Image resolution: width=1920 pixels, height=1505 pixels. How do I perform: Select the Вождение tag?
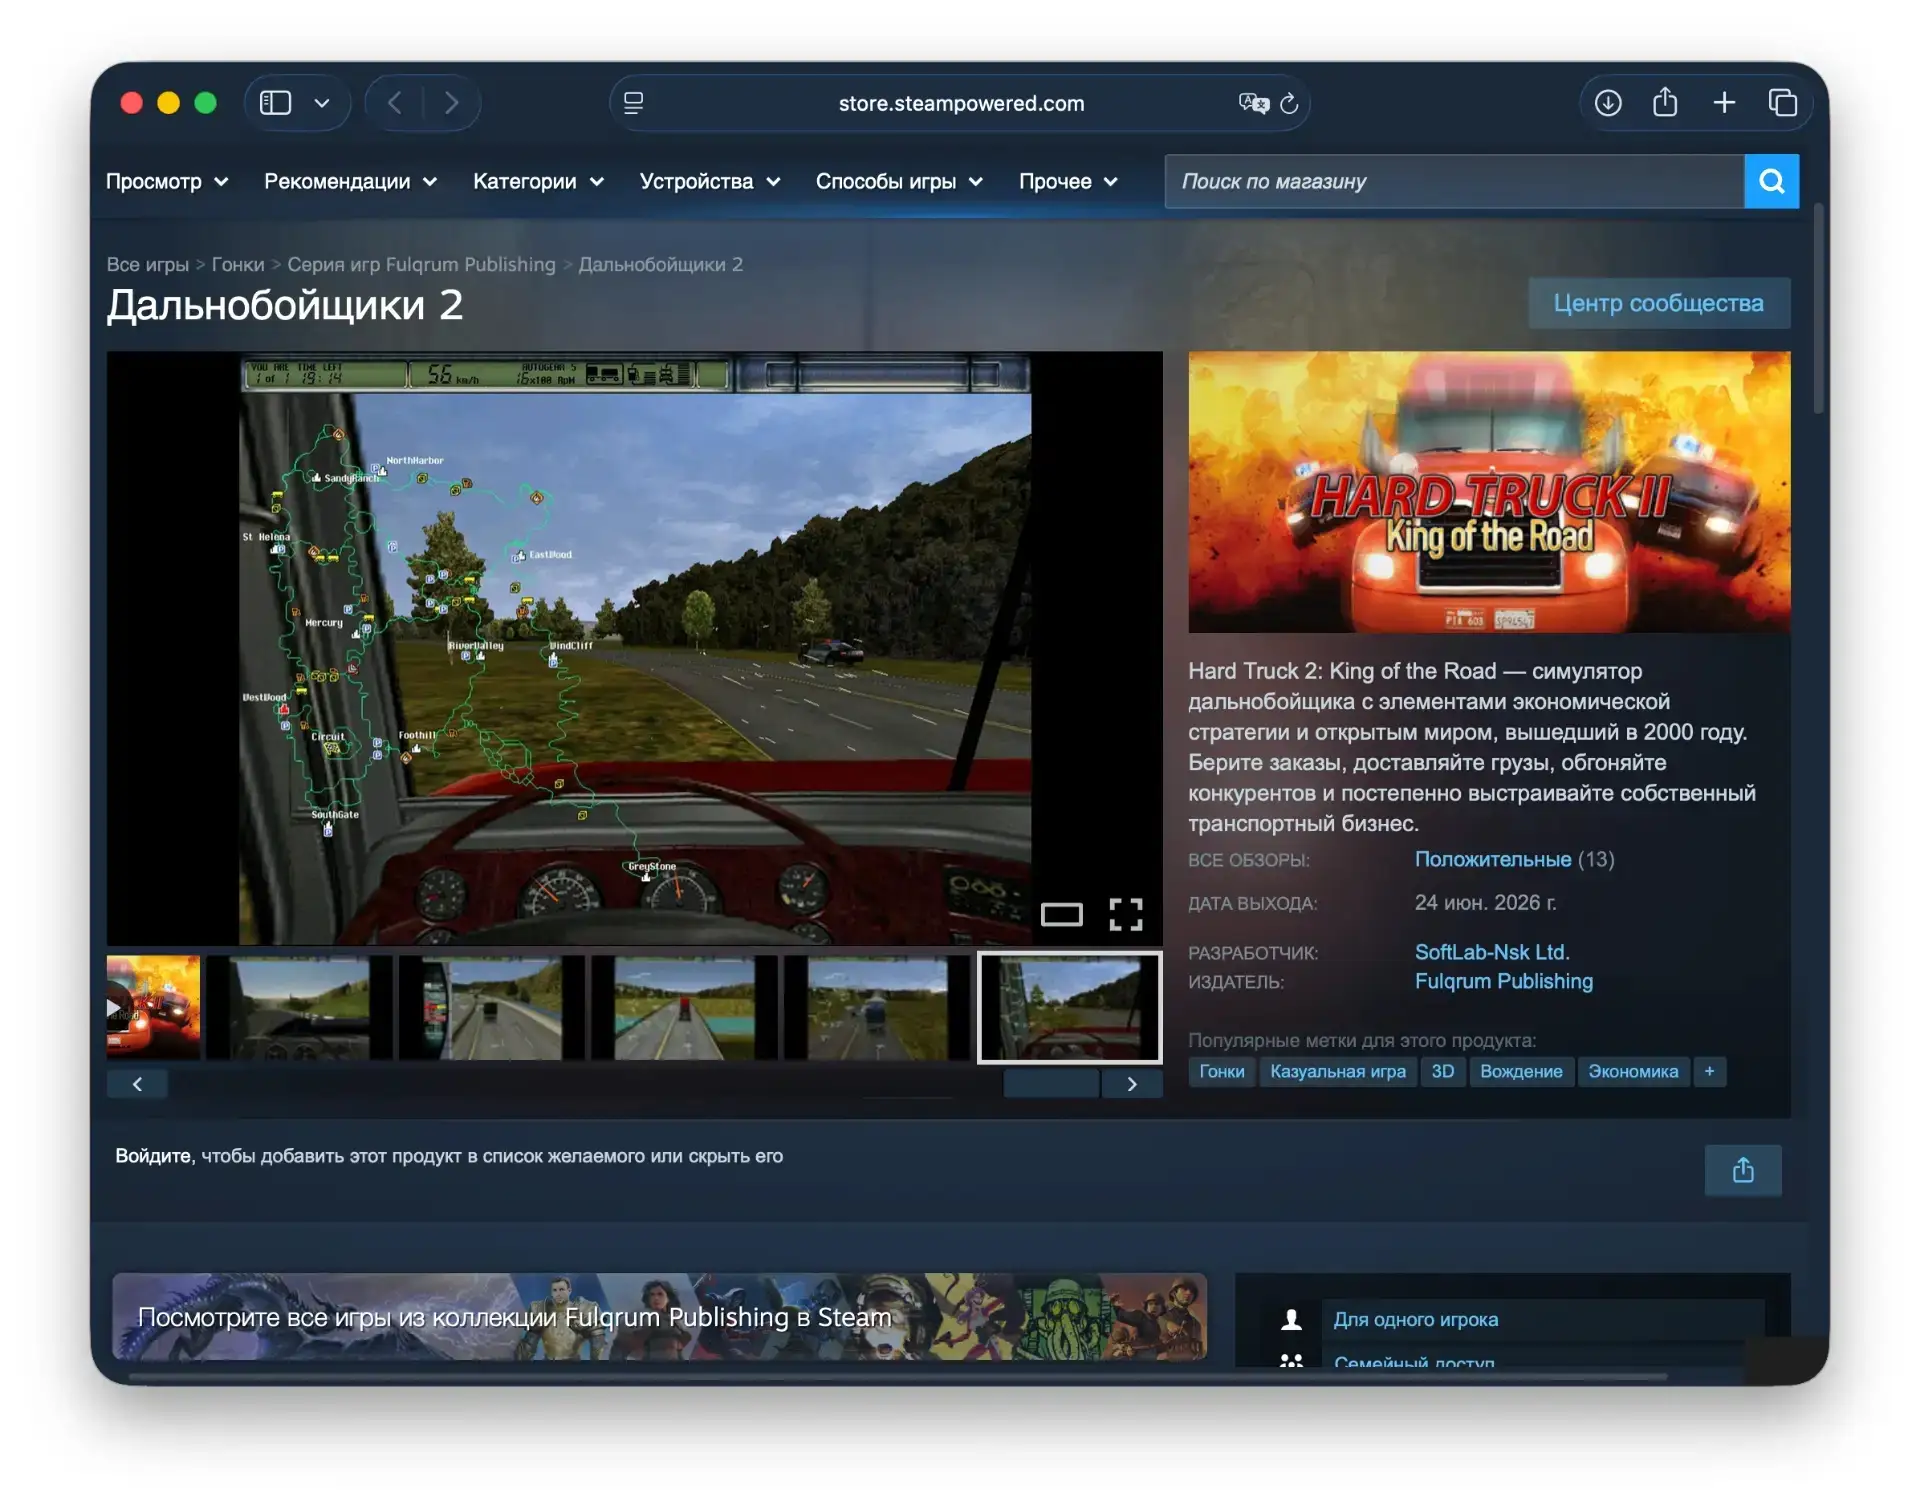click(1521, 1072)
